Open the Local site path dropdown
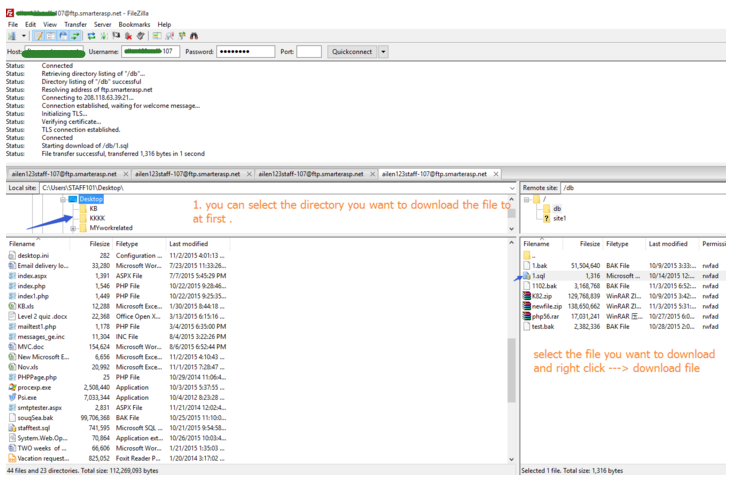The height and width of the screenshot is (486, 740). click(x=512, y=188)
